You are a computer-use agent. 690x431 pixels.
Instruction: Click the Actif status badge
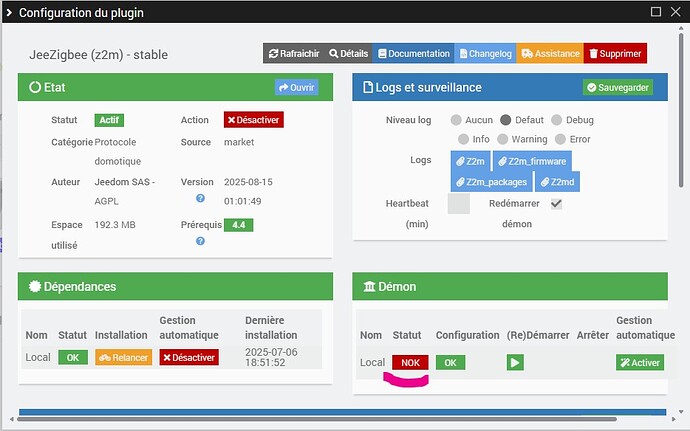[109, 120]
